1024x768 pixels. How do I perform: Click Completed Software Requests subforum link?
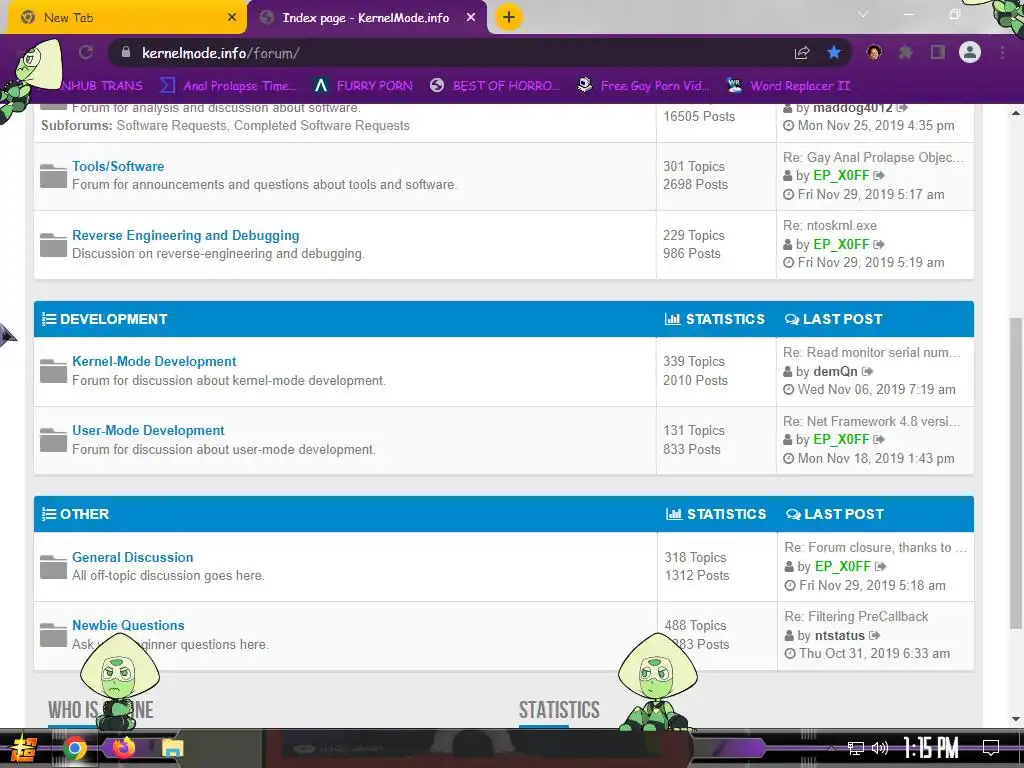322,125
